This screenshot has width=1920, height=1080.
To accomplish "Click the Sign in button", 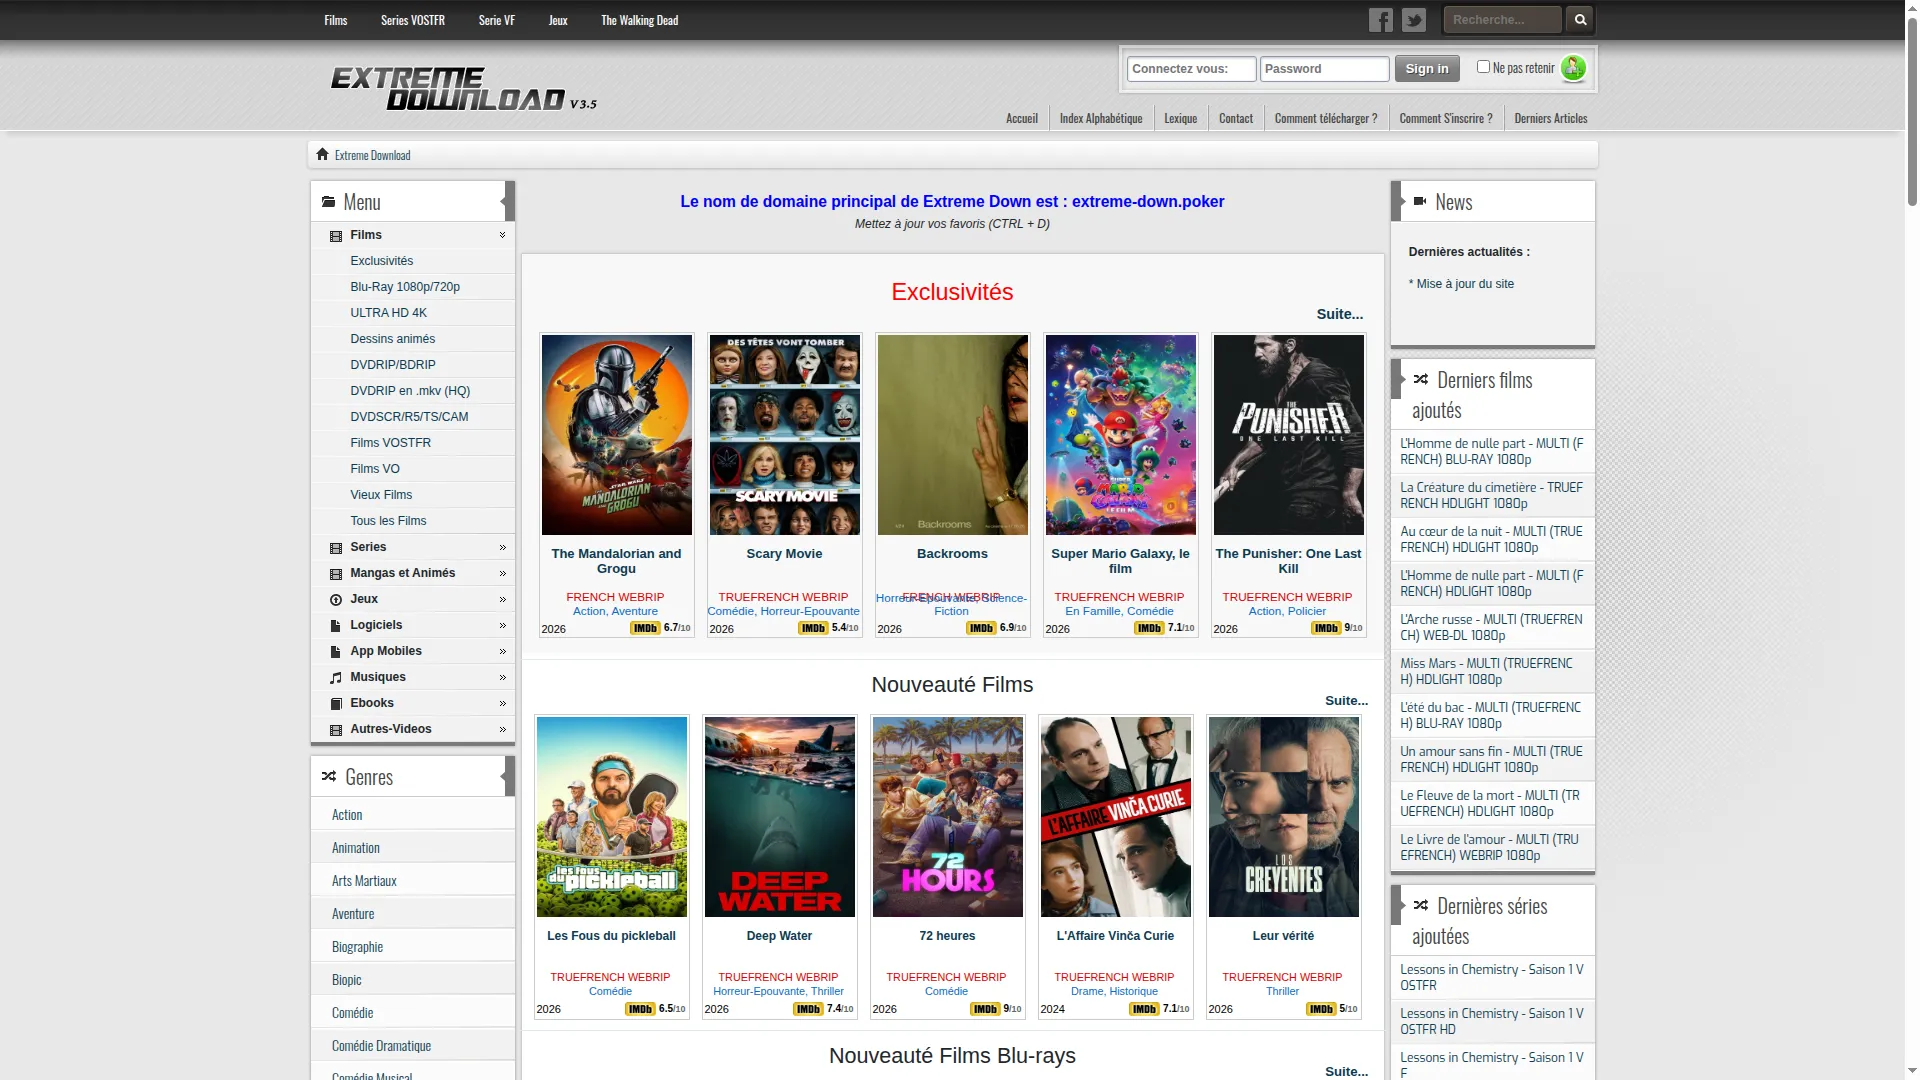I will (x=1427, y=68).
